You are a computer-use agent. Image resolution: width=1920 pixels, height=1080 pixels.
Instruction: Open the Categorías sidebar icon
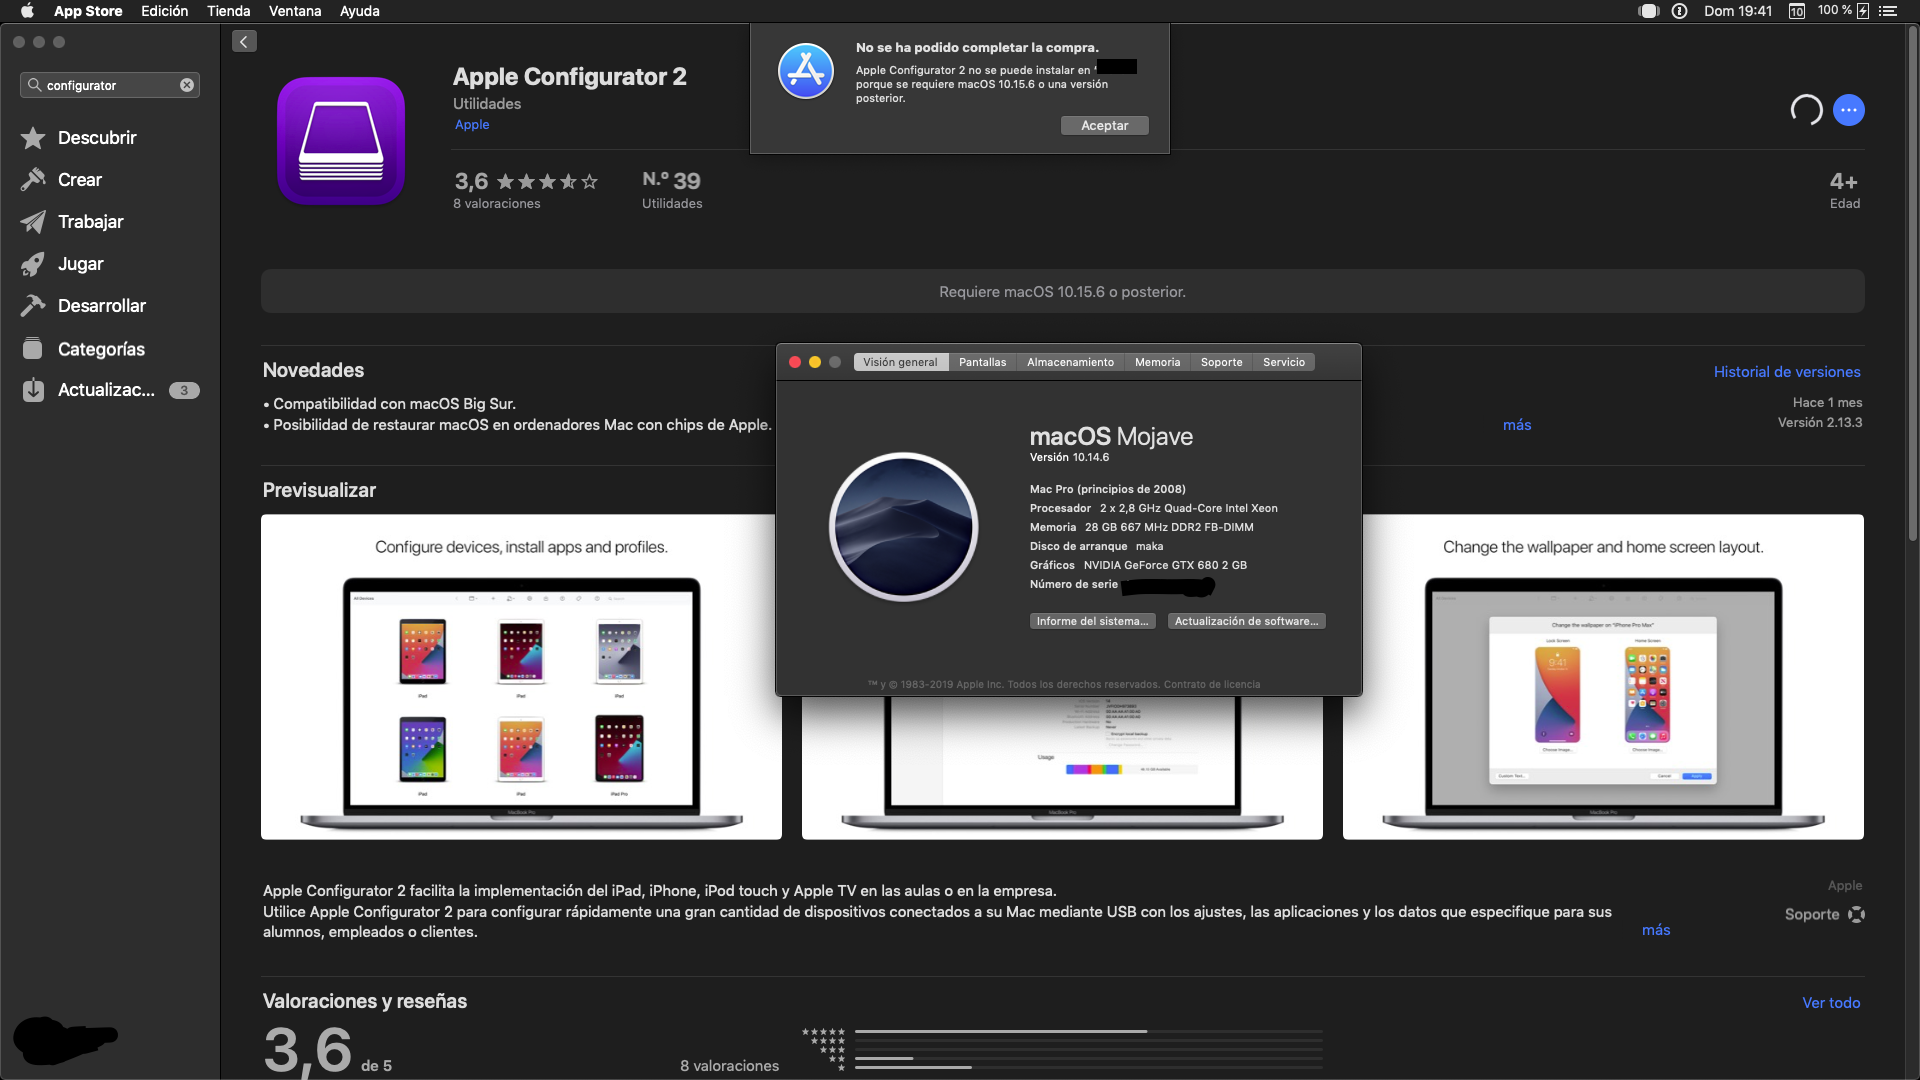[33, 349]
